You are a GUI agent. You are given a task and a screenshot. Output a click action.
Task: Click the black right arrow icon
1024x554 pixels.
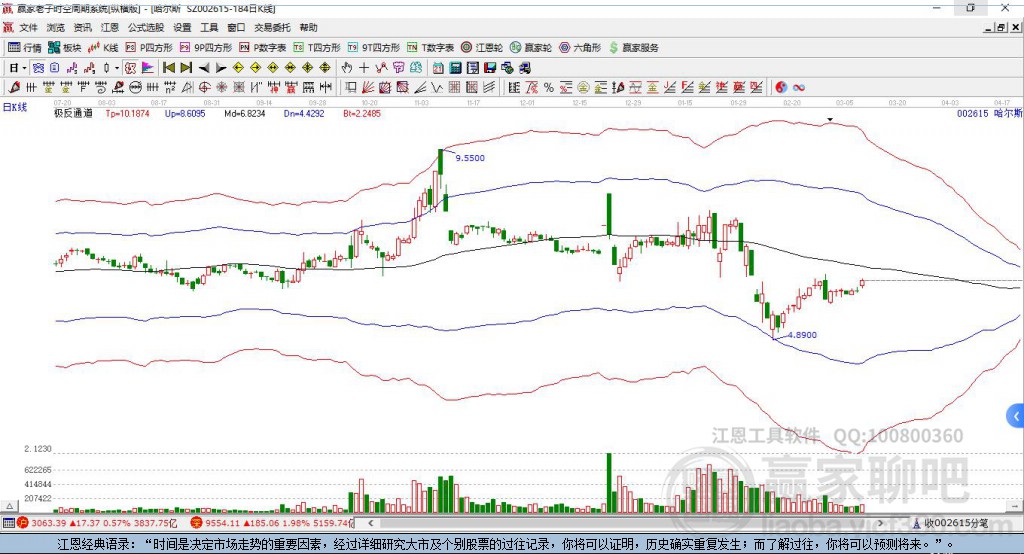[x=221, y=68]
